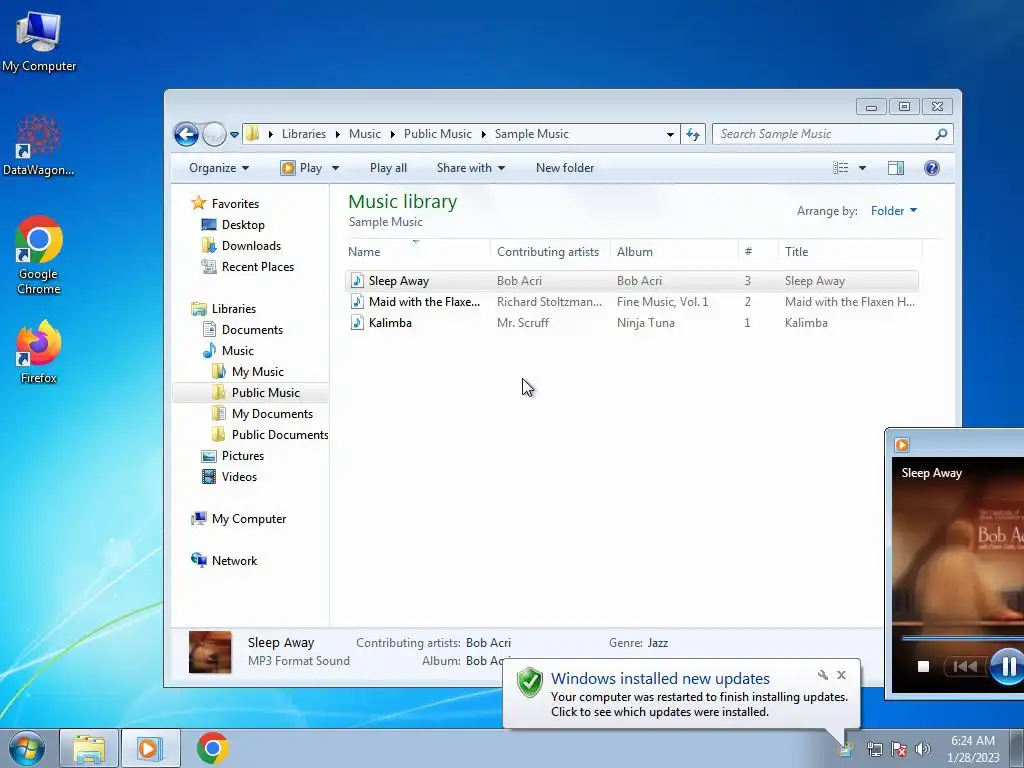
Task: Click into the Search Sample Music field
Action: tap(825, 134)
